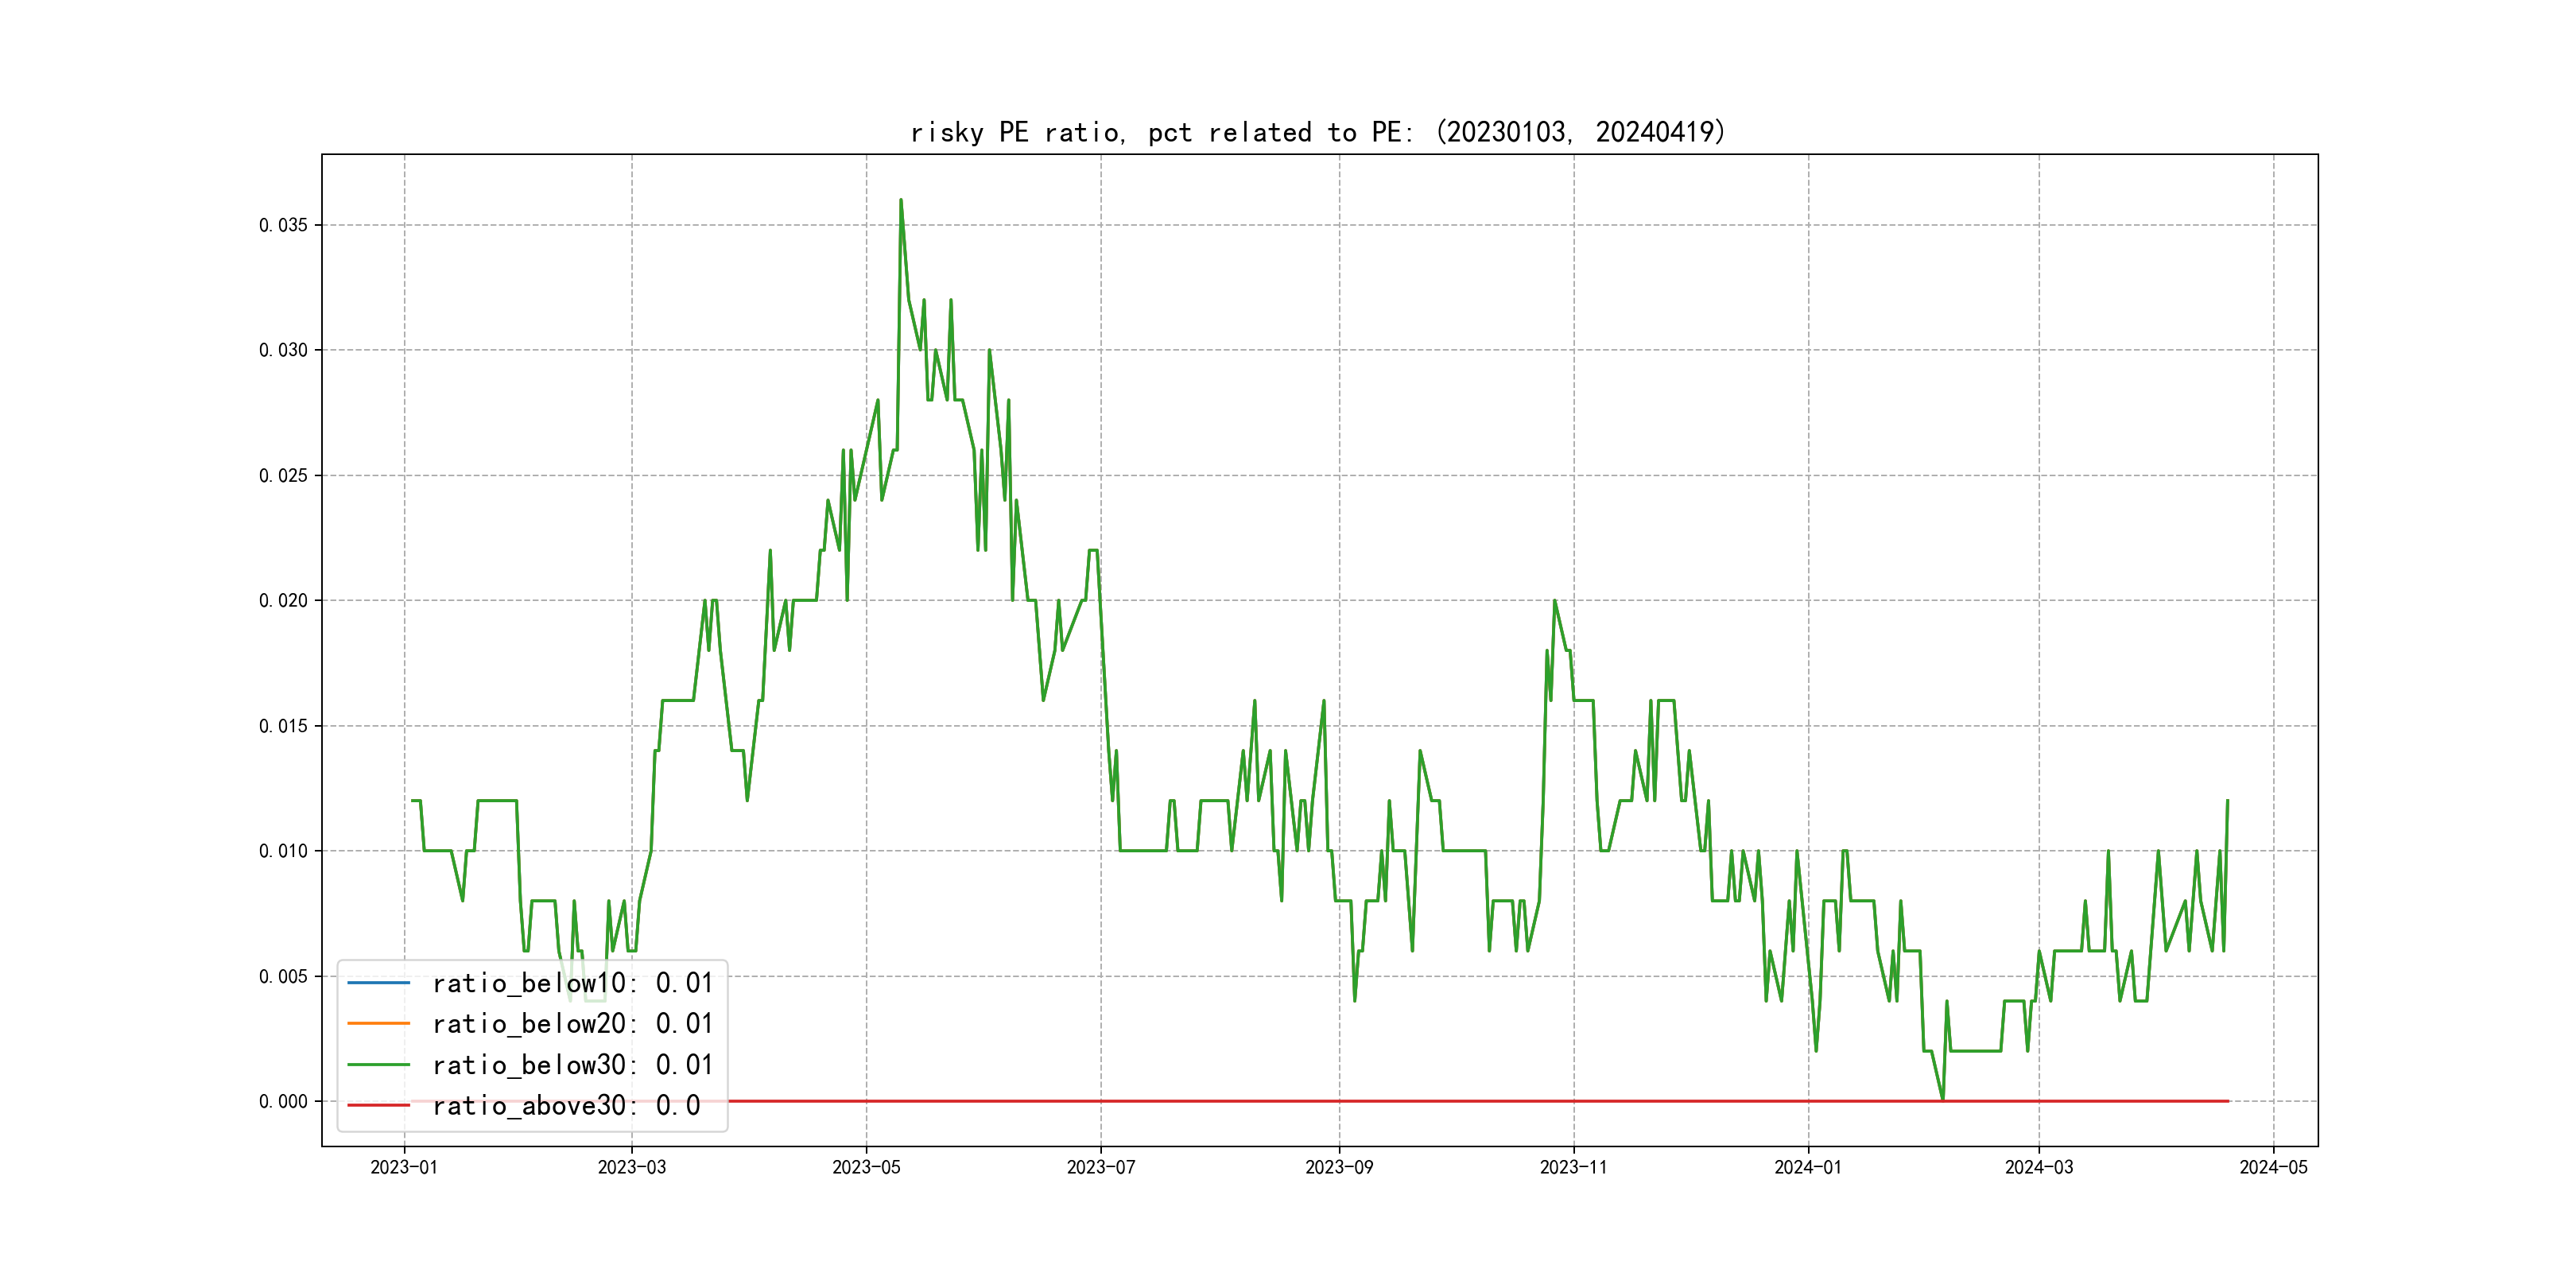Click the 2024-05 x-axis tick label
This screenshot has width=2576, height=1288.
(2273, 1167)
